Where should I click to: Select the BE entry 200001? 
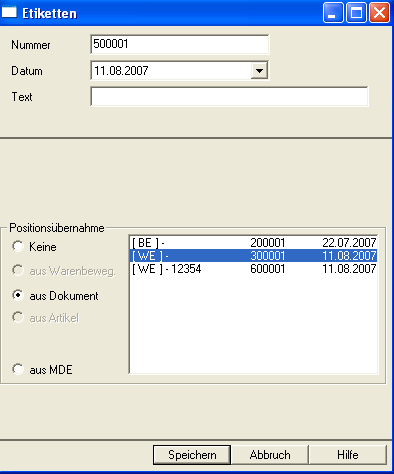click(x=254, y=243)
